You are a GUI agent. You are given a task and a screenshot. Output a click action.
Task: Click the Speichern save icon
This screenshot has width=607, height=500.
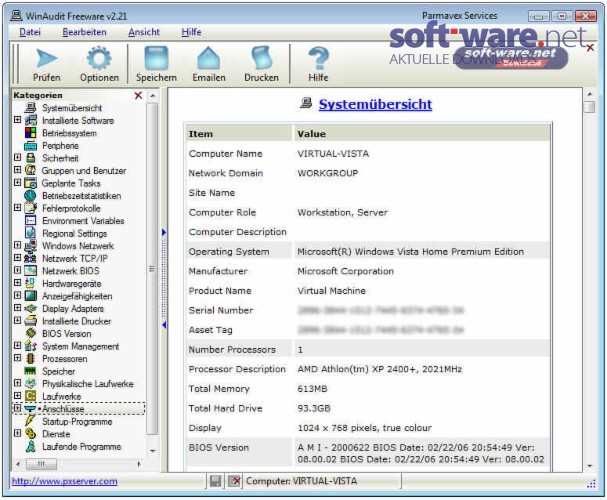pos(156,58)
